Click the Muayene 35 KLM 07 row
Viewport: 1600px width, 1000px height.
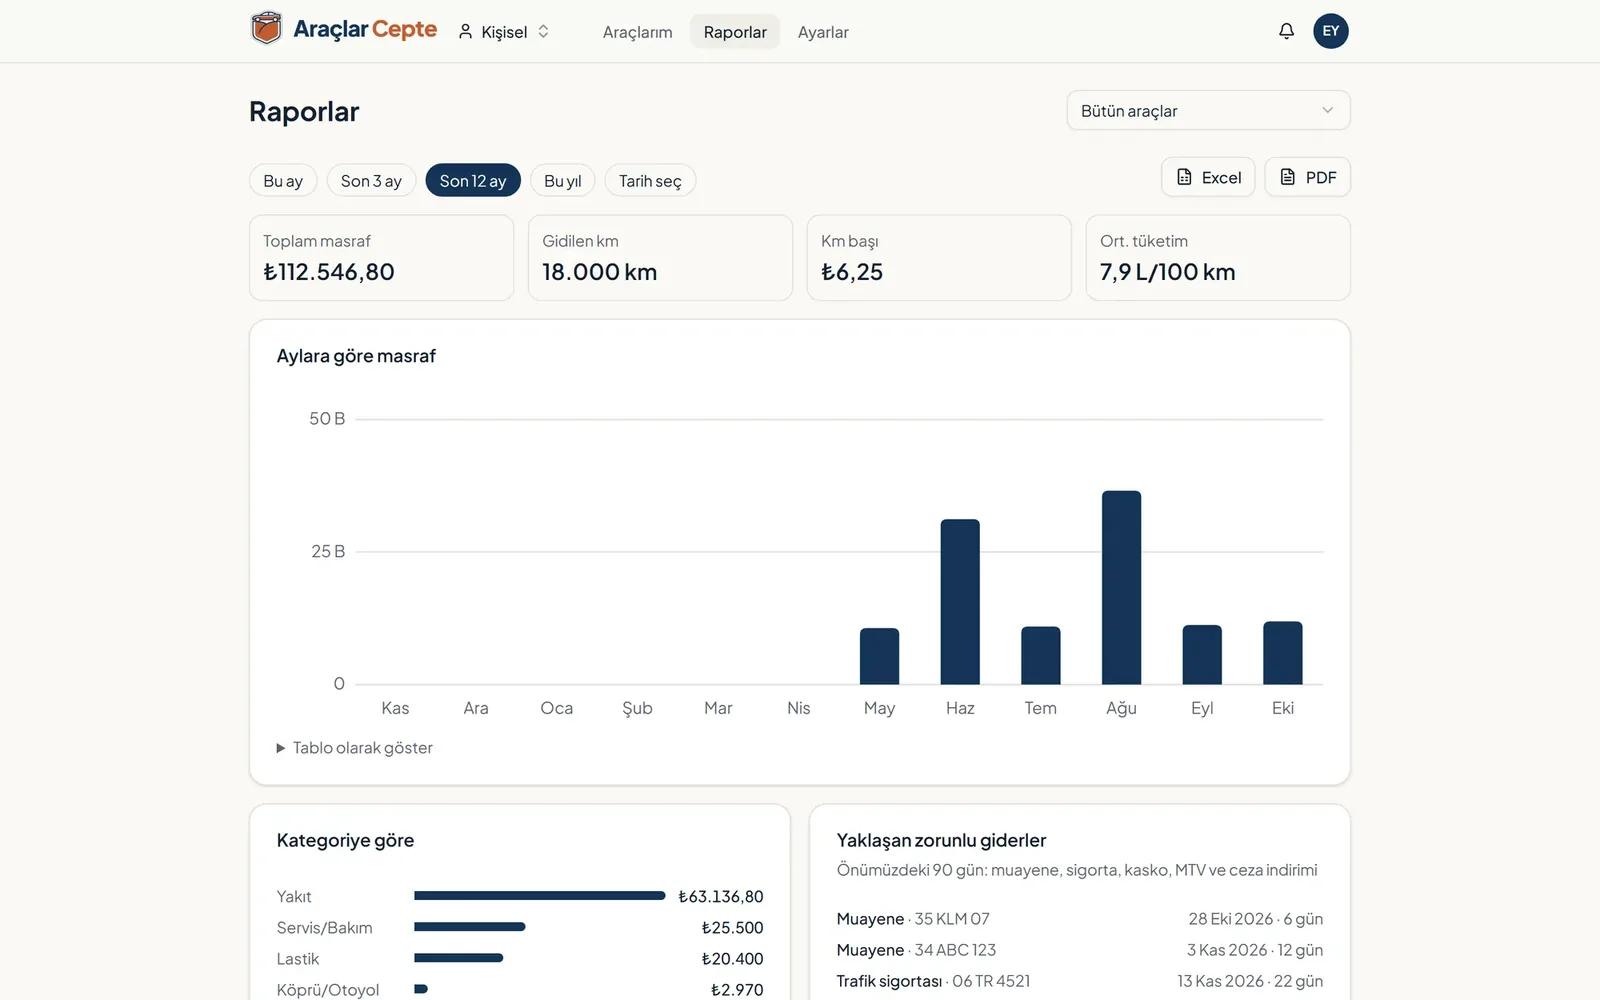pos(1080,919)
